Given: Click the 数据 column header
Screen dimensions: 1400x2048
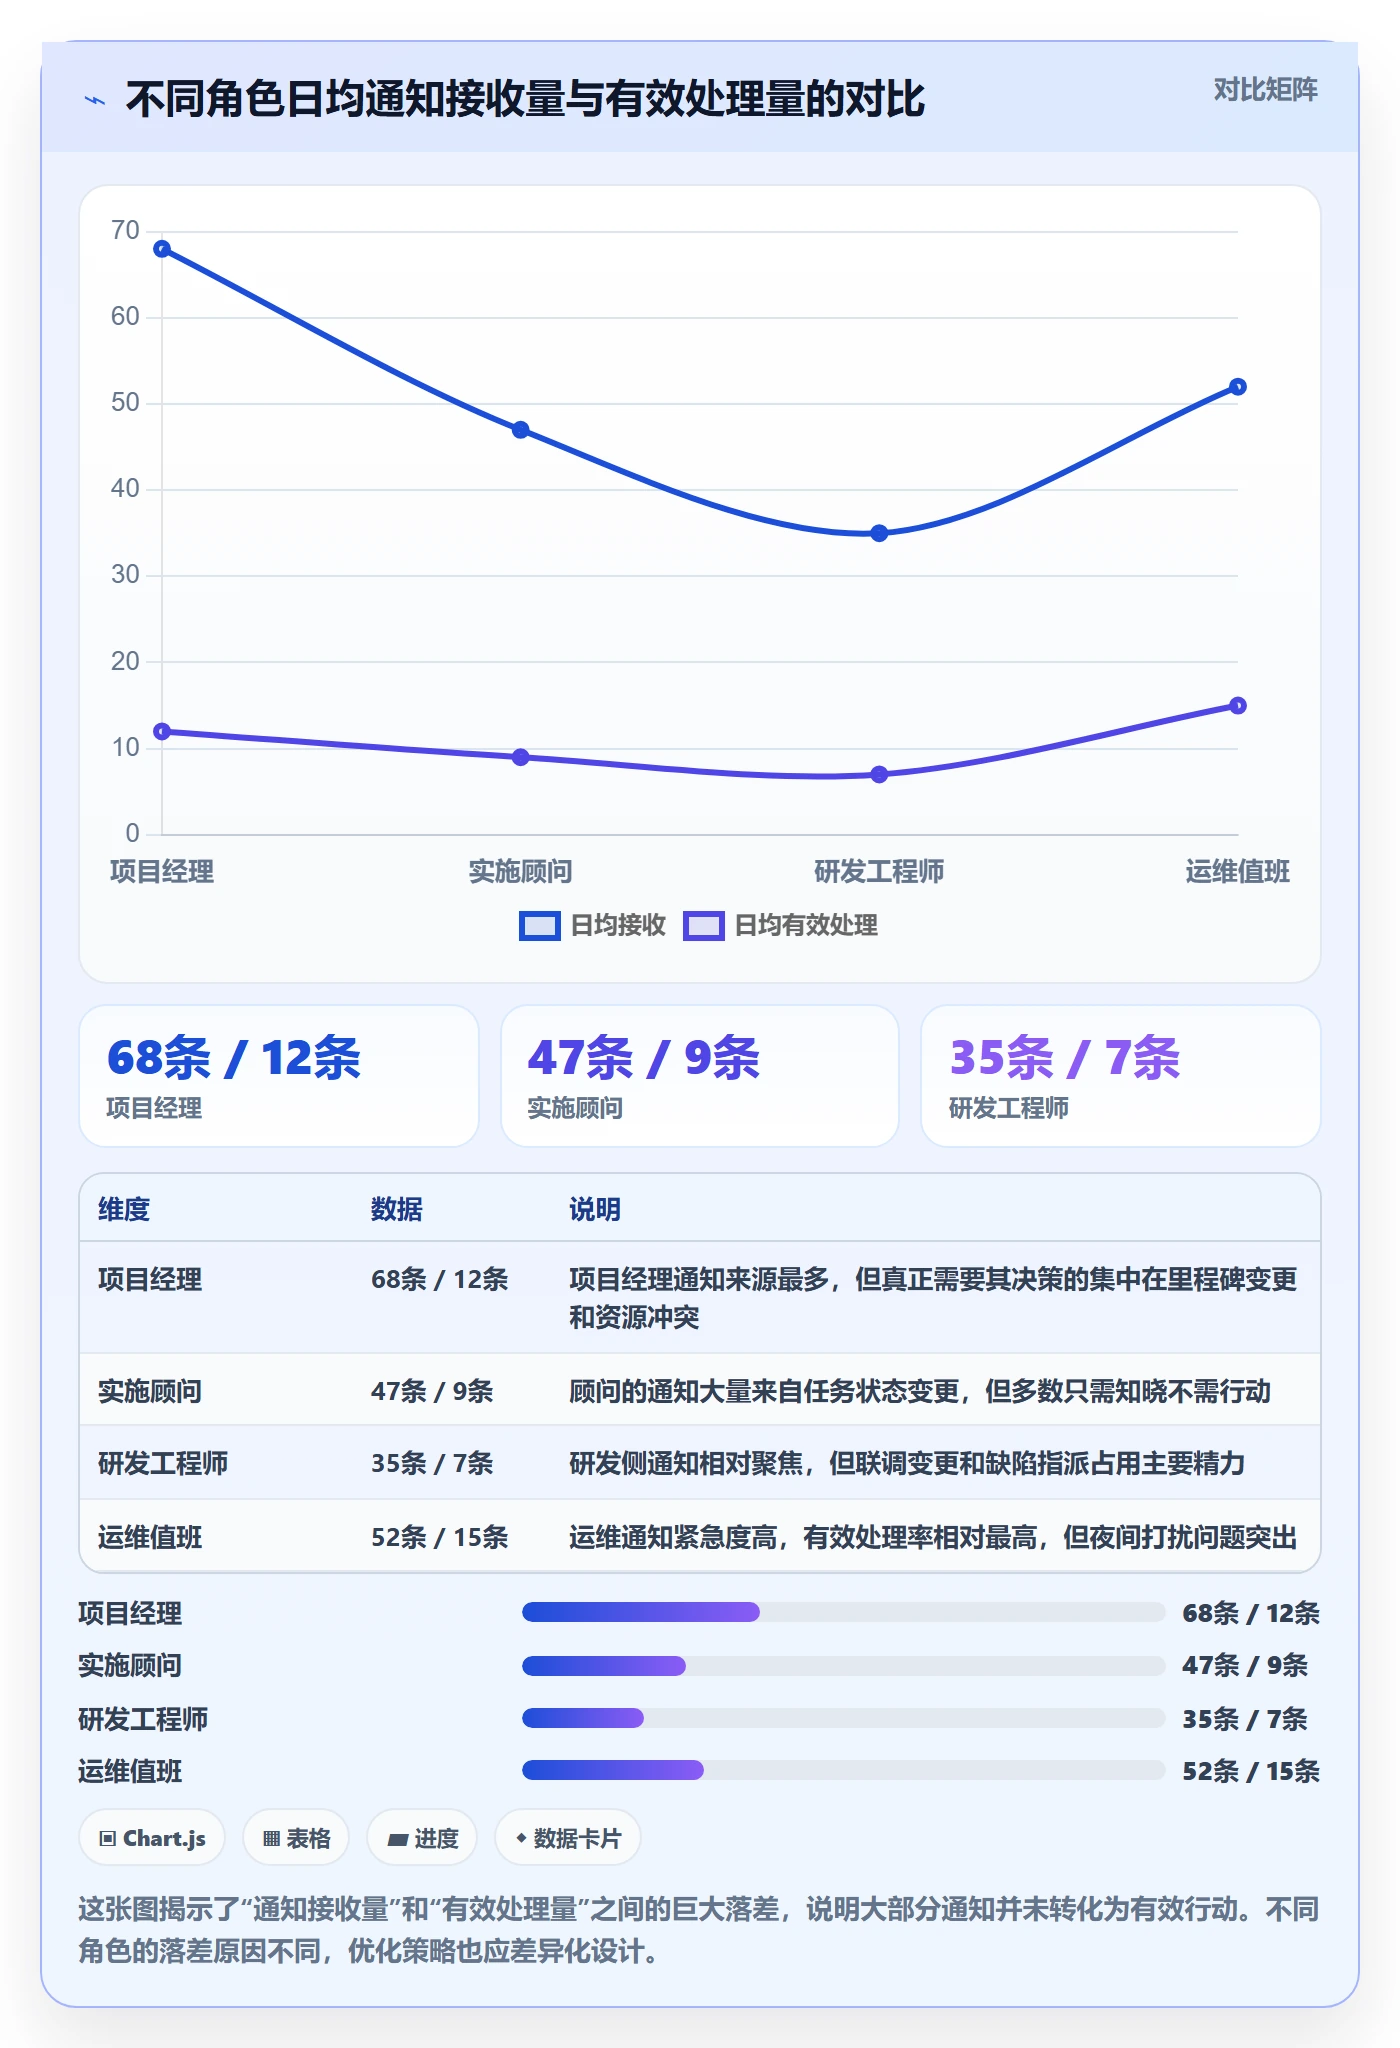Looking at the screenshot, I should coord(397,1209).
